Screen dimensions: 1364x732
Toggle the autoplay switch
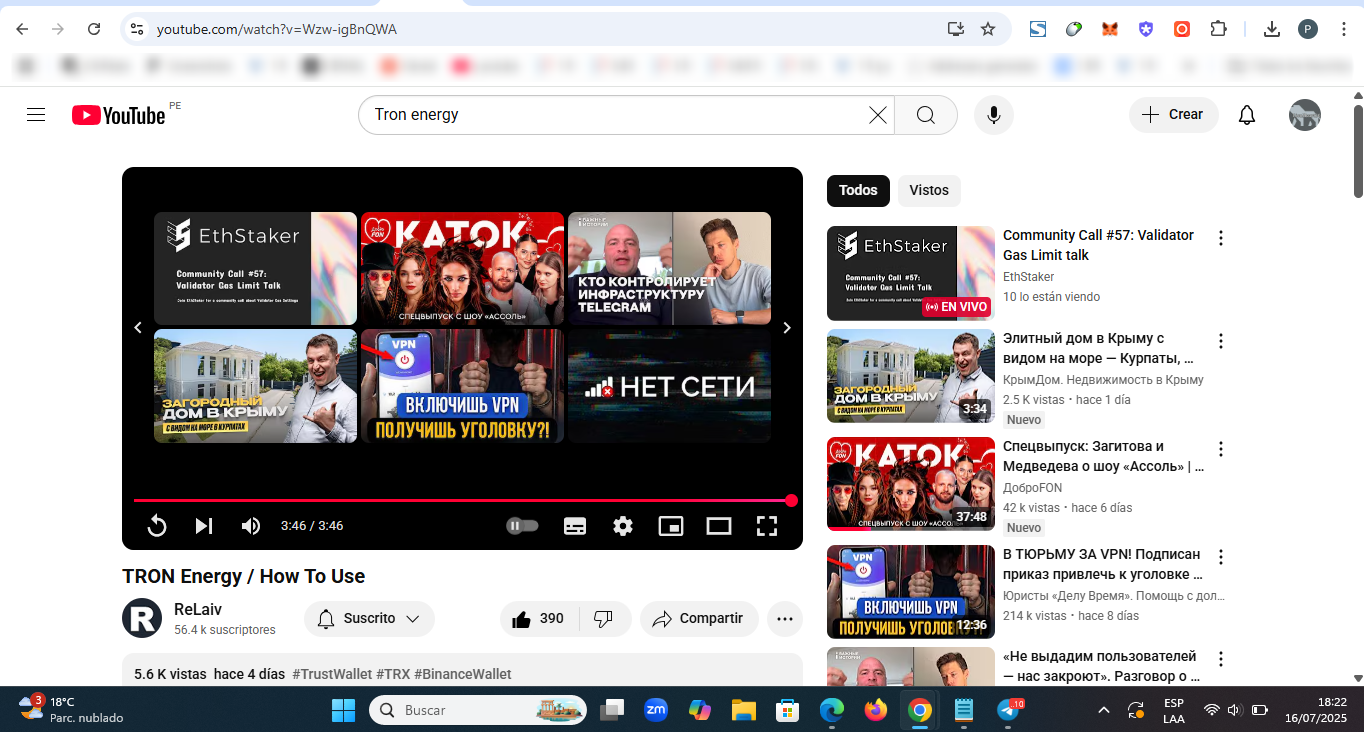(522, 526)
